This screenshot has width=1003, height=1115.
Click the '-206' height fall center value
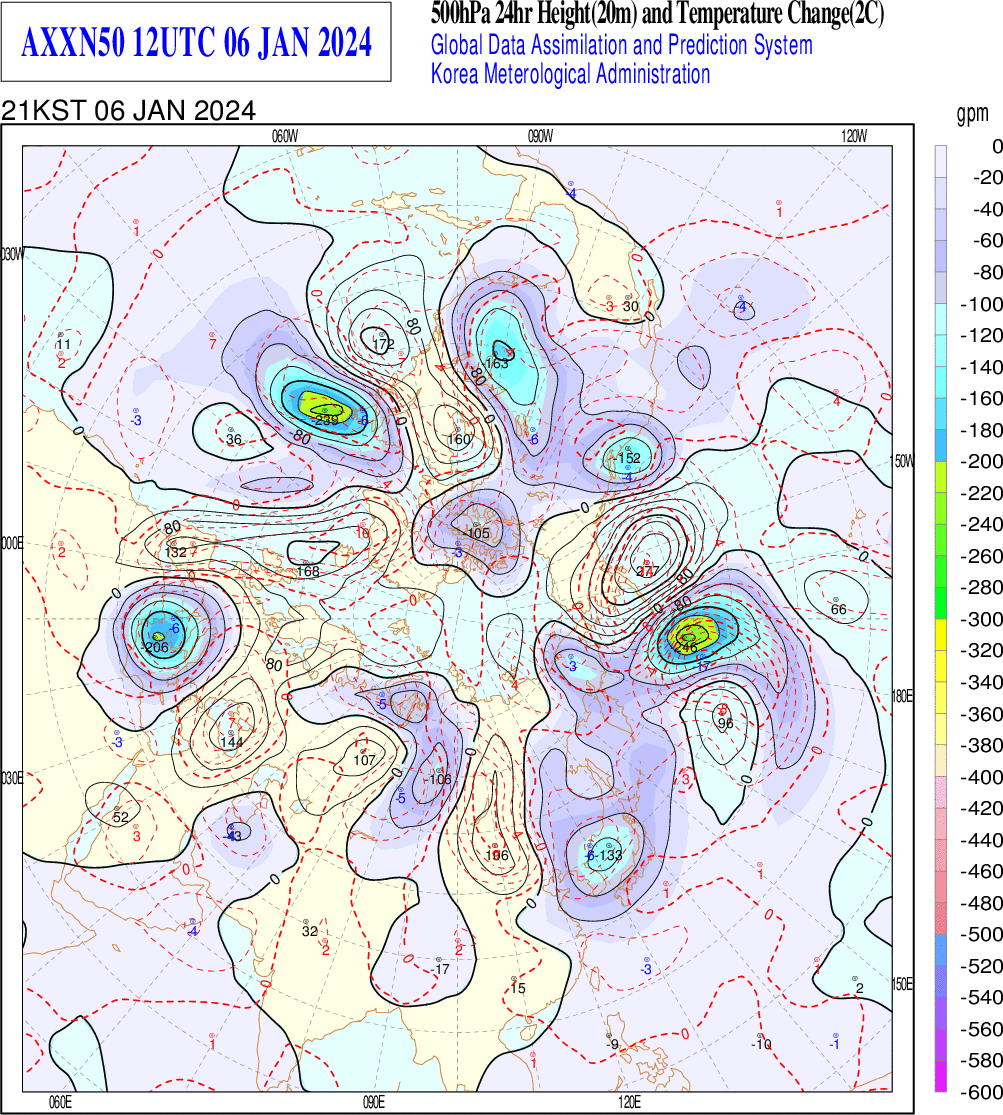coord(155,648)
